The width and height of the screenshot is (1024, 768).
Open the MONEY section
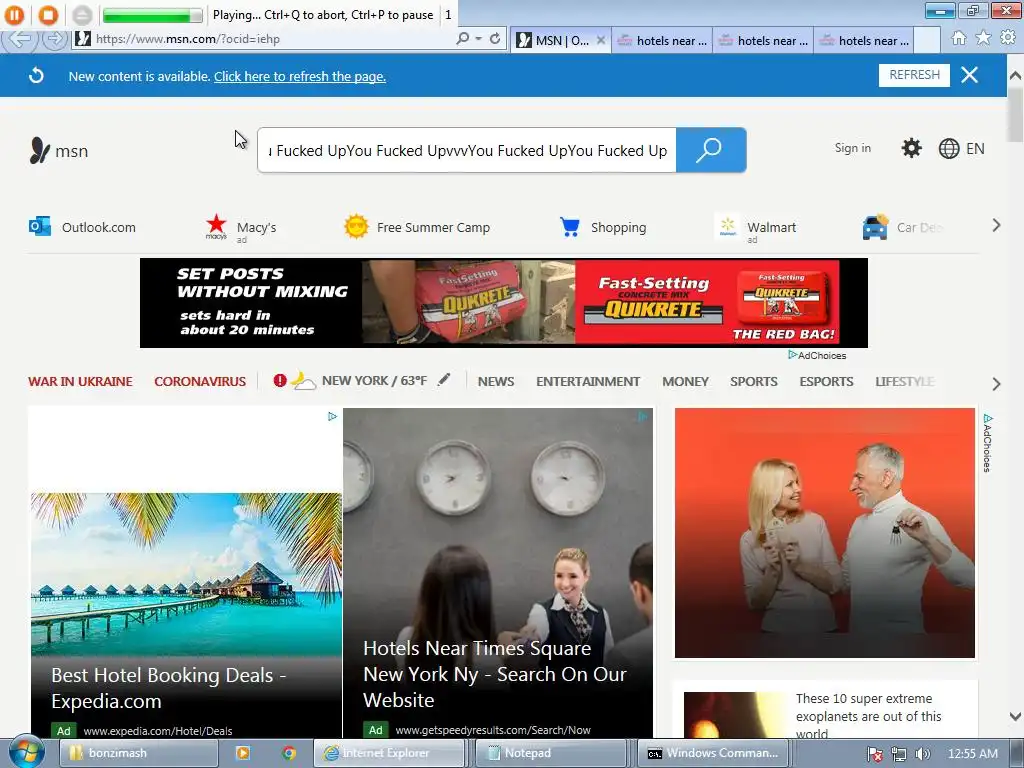685,381
